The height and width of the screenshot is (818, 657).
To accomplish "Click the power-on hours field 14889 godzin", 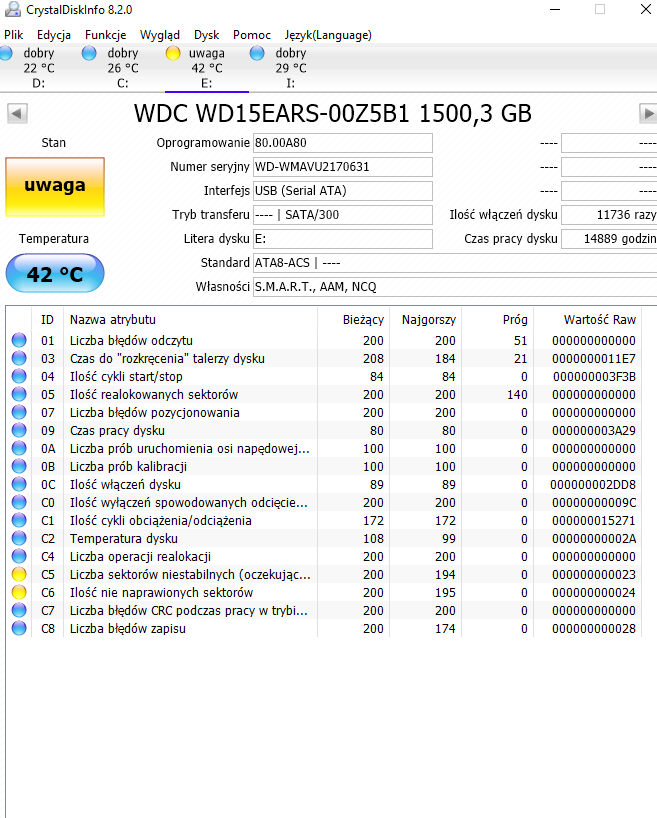I will click(609, 239).
